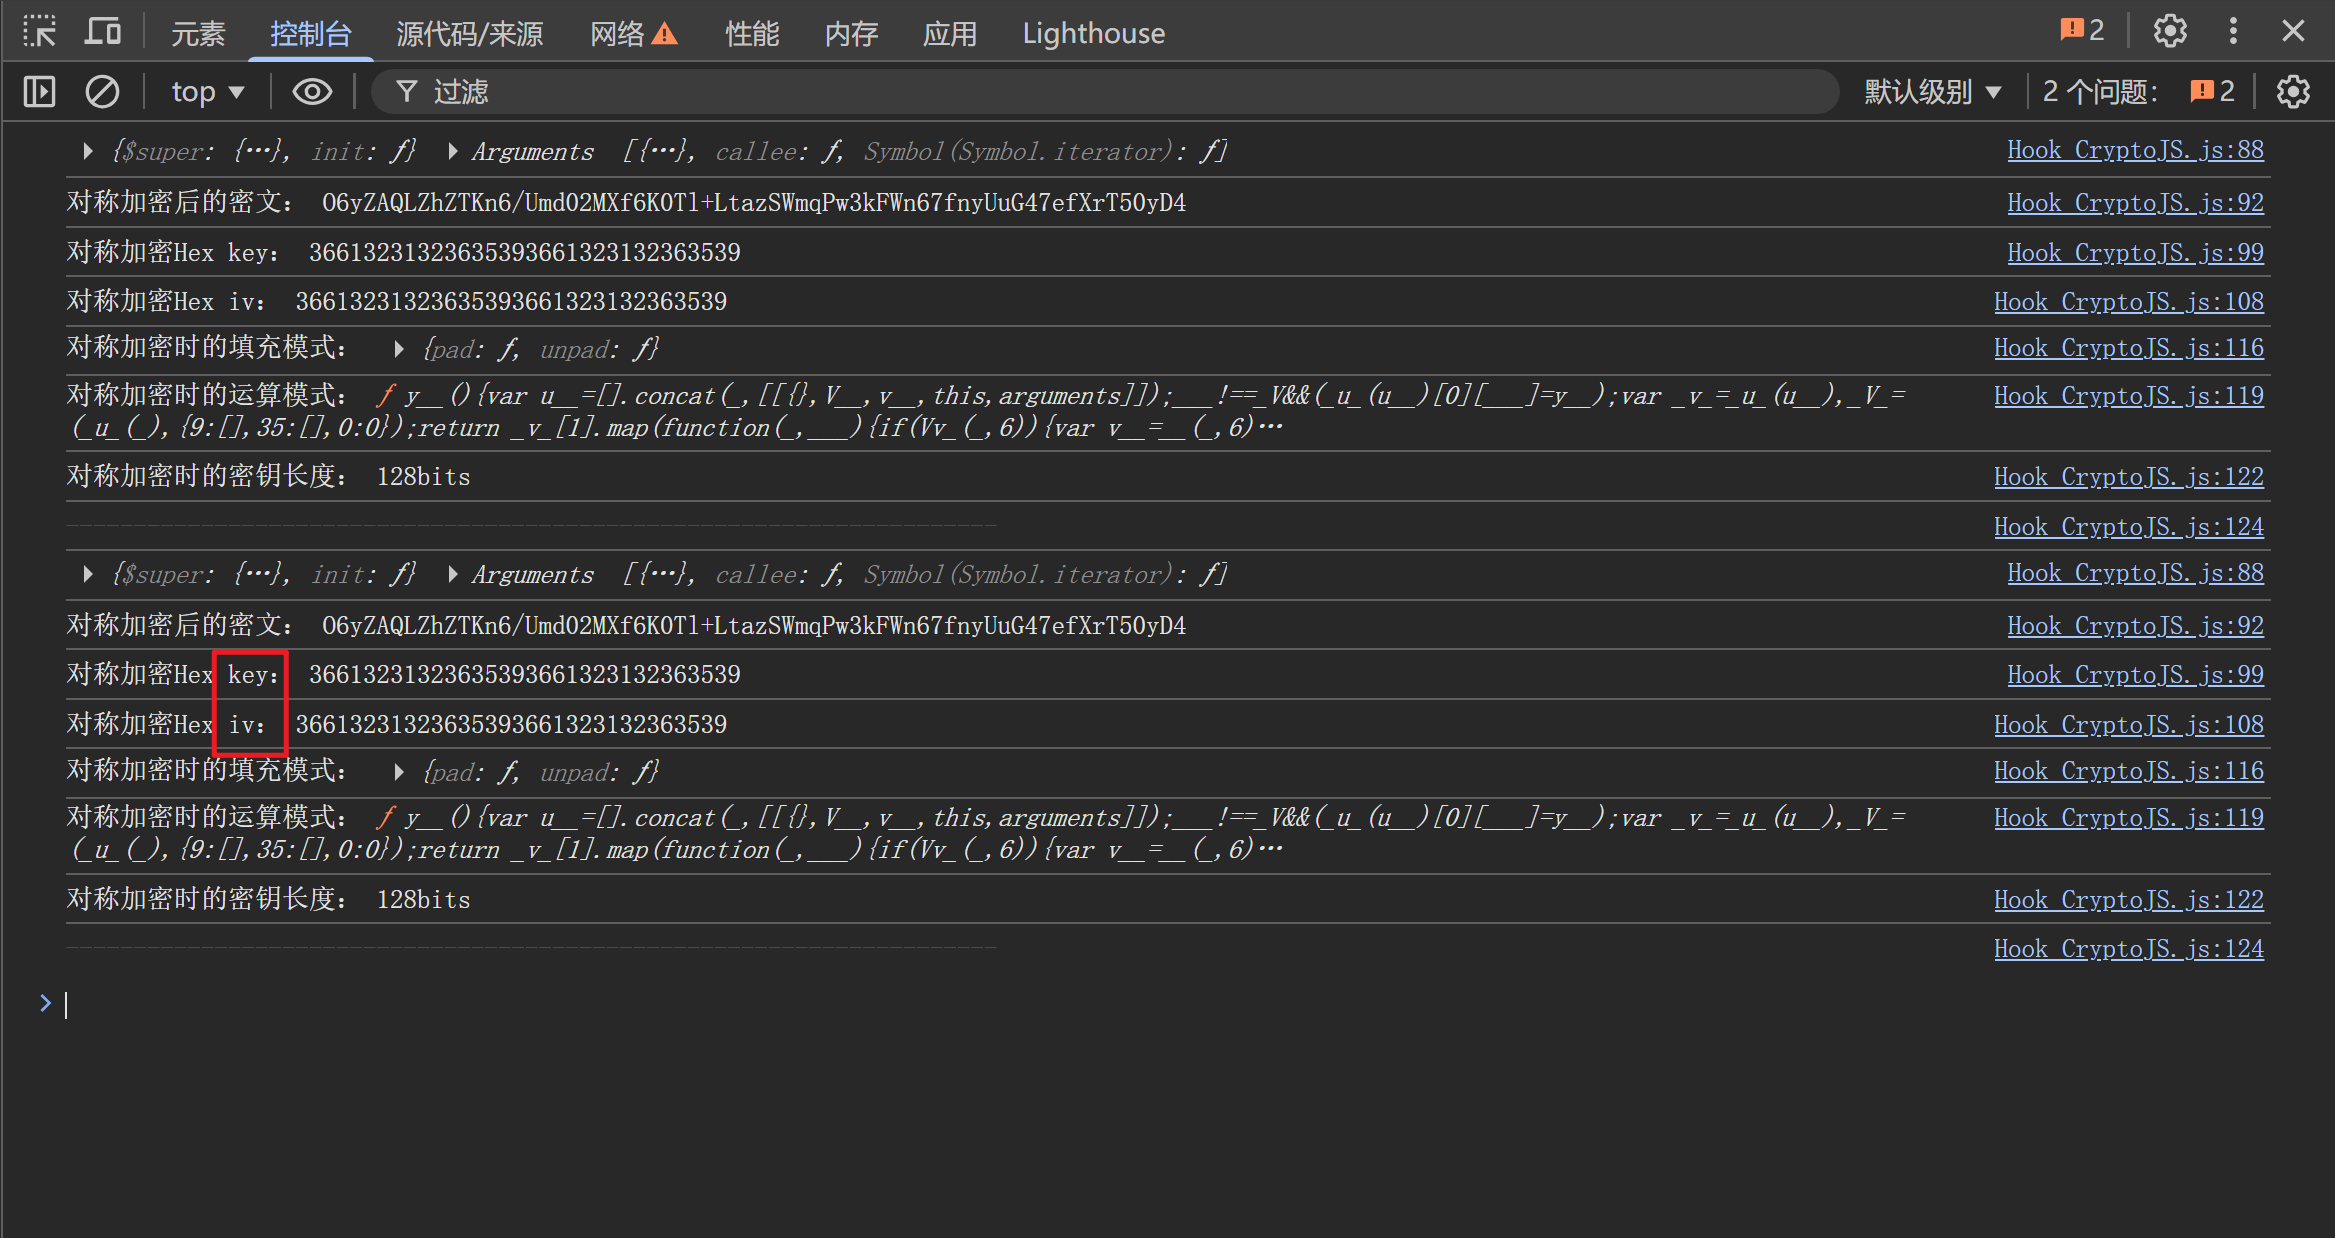Expand the first Arguments array entry
Viewport: 2335px width, 1238px height.
(453, 151)
